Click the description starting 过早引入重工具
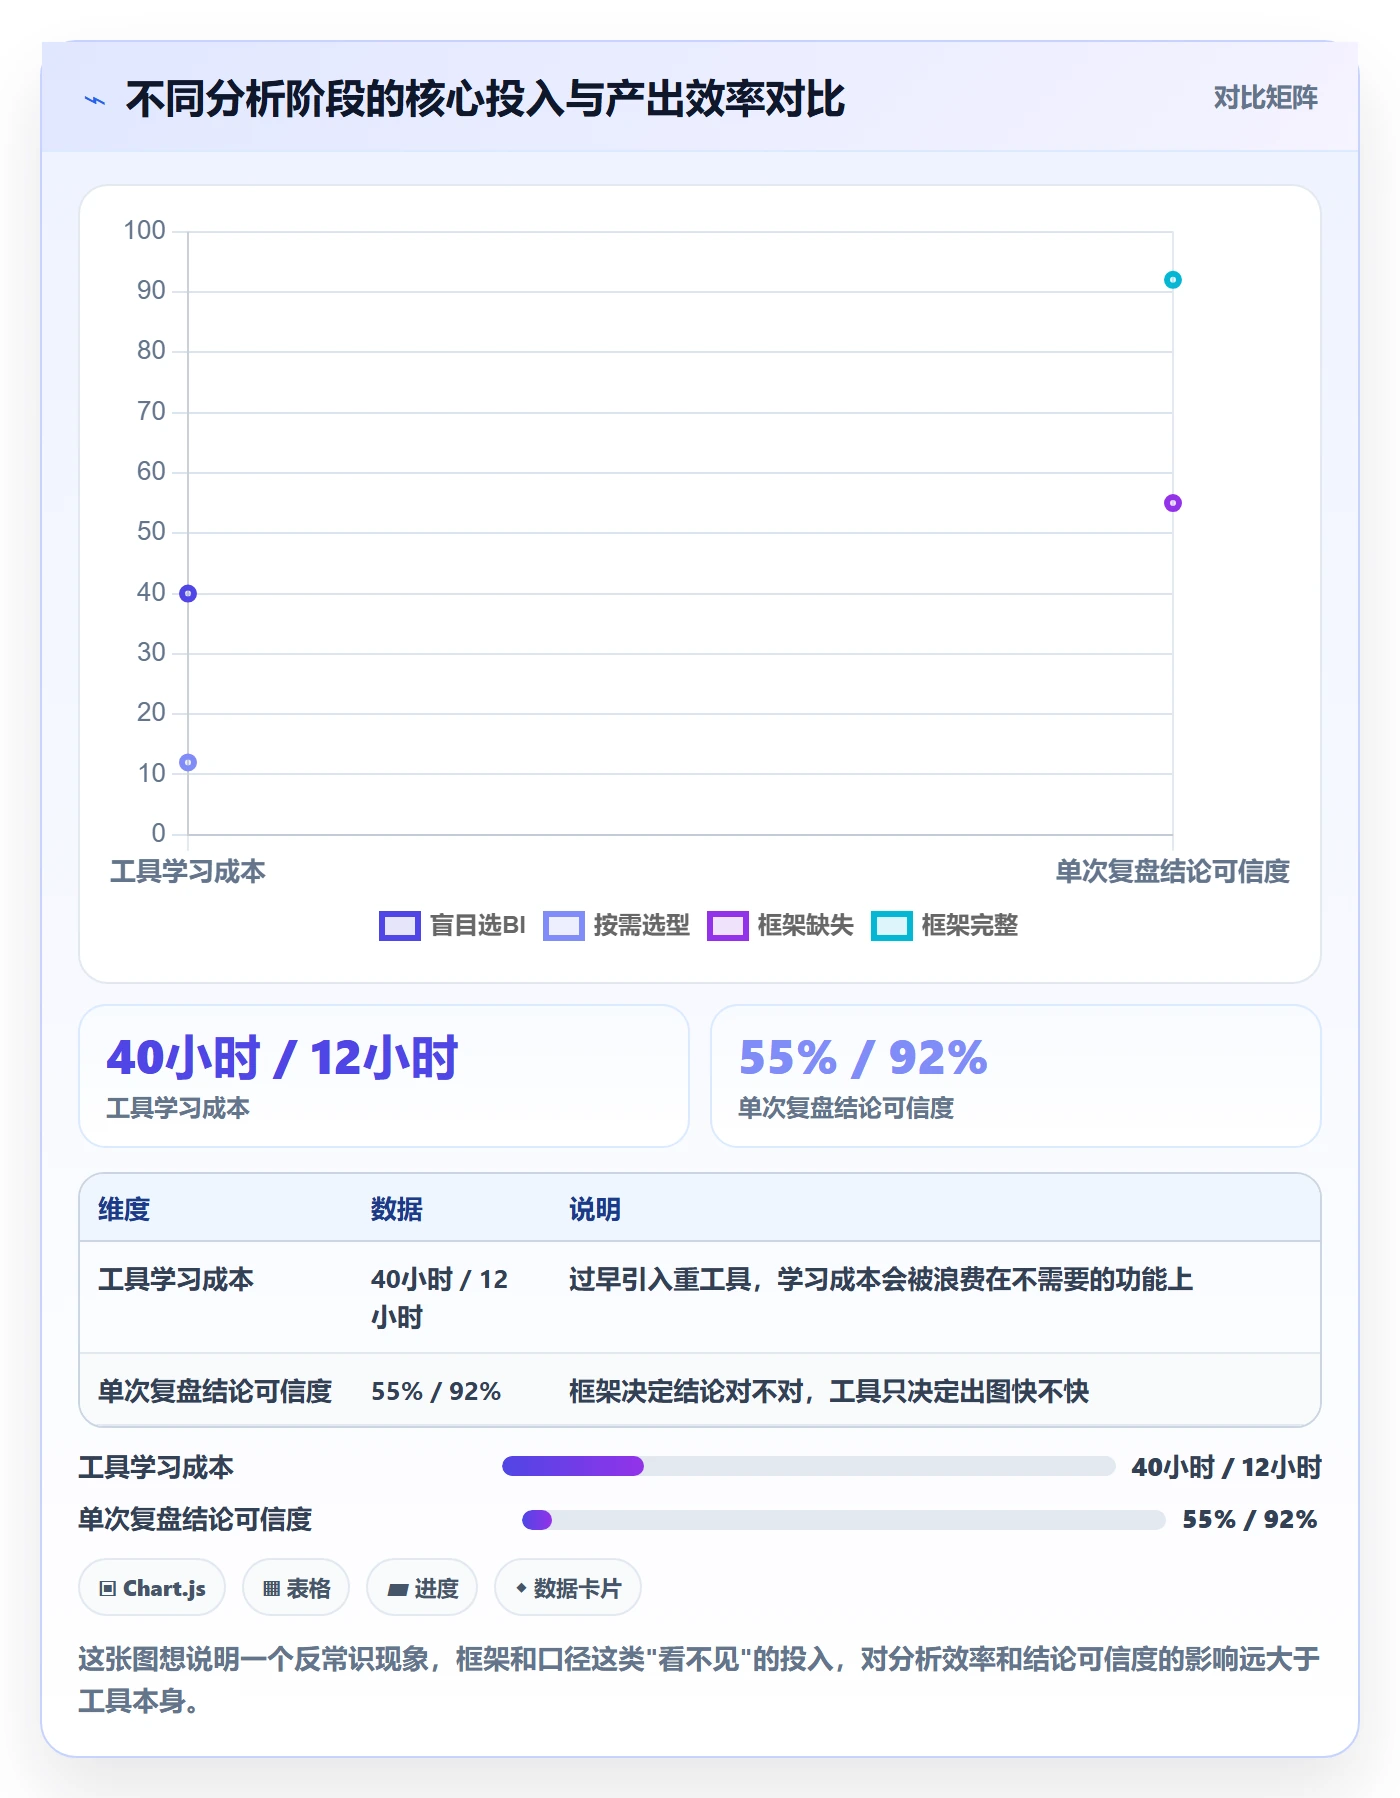 pyautogui.click(x=881, y=1279)
